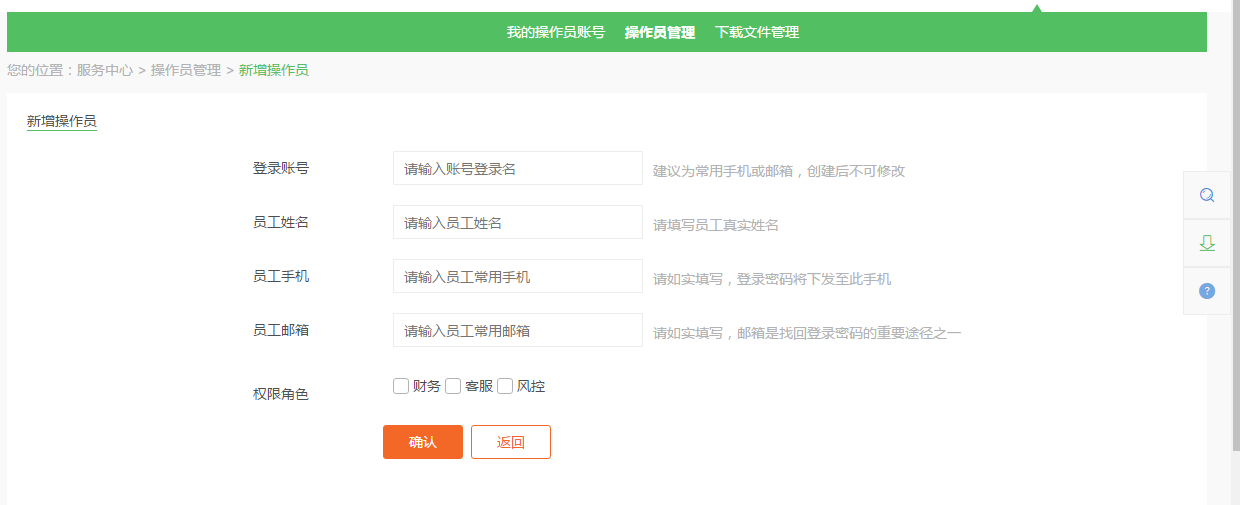This screenshot has height=505, width=1240.
Task: Click the hint text 建议为常用手机或邮箱，创建后不可修改
Action: 779,171
